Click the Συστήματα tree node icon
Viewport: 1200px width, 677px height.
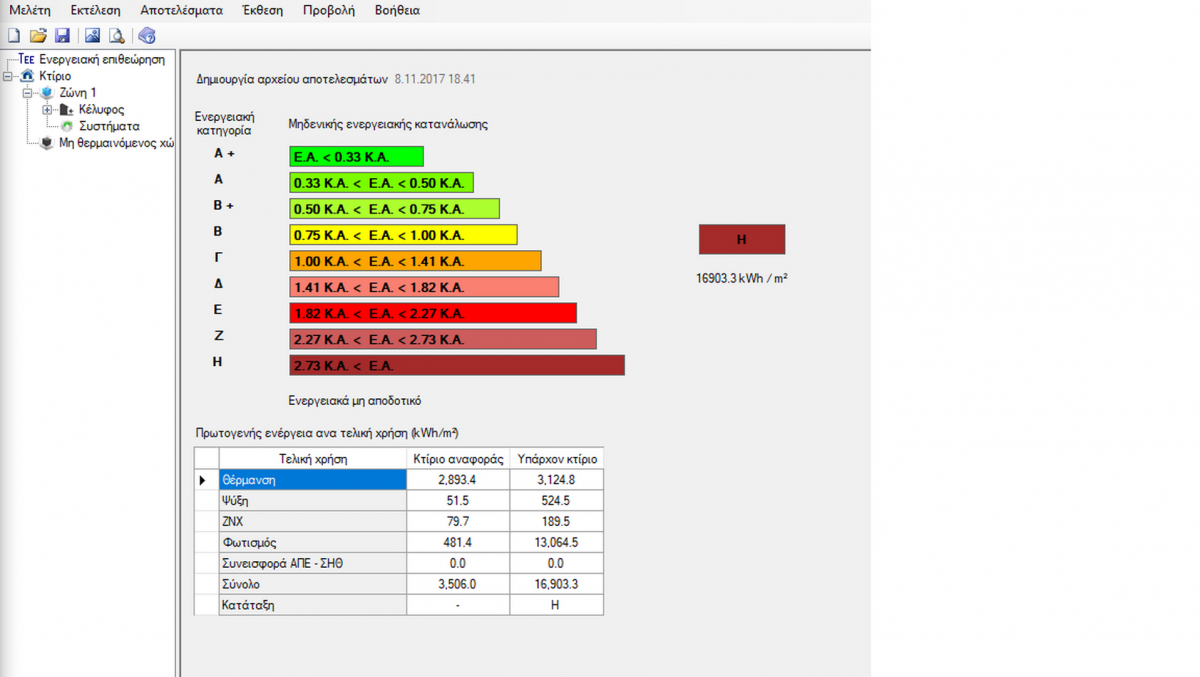pos(67,126)
